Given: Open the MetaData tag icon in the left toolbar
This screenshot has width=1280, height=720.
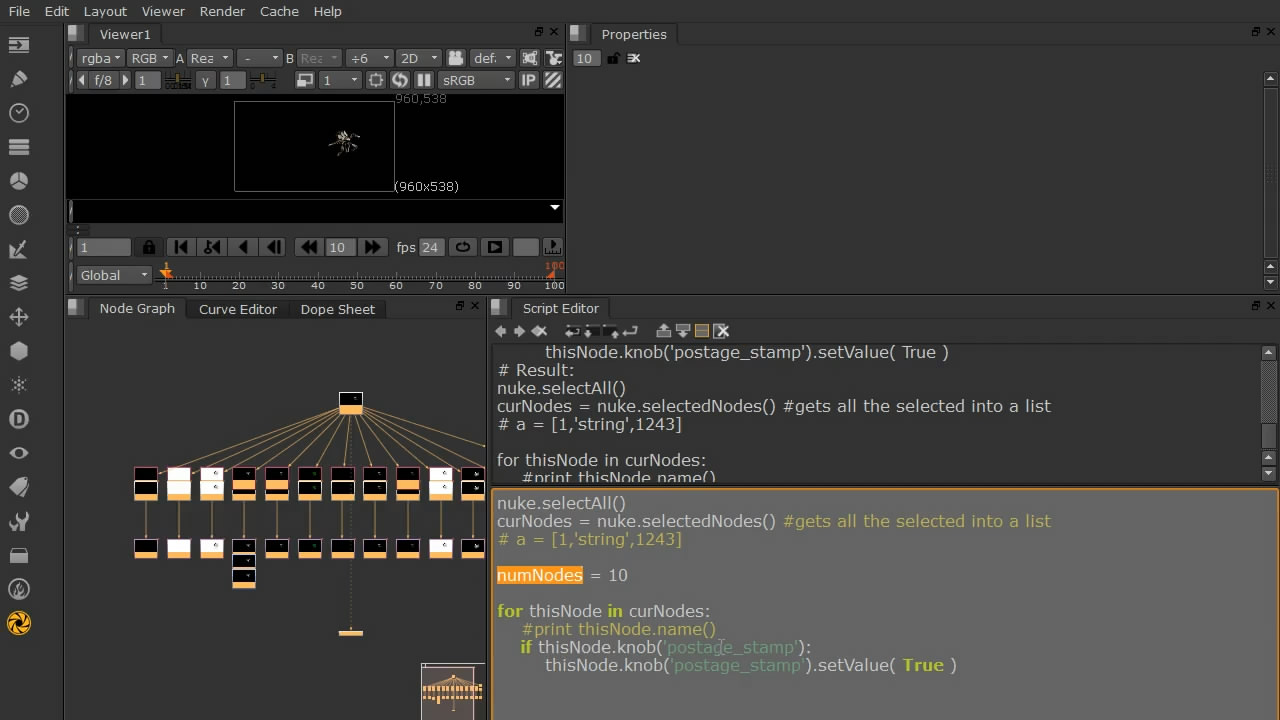Looking at the screenshot, I should pos(18,487).
